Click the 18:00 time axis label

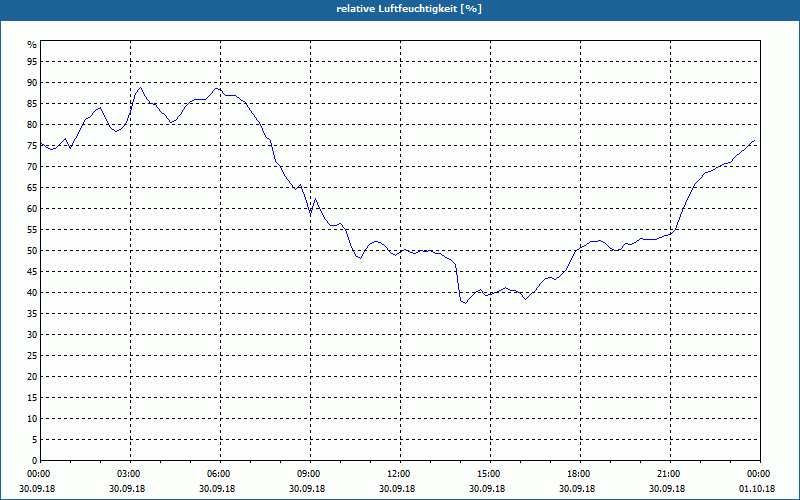coord(577,473)
